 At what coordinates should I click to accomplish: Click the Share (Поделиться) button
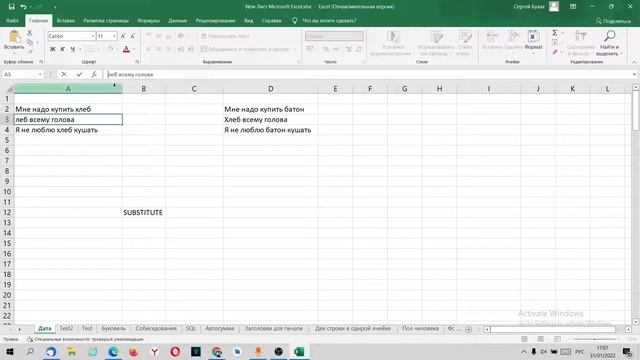point(613,21)
